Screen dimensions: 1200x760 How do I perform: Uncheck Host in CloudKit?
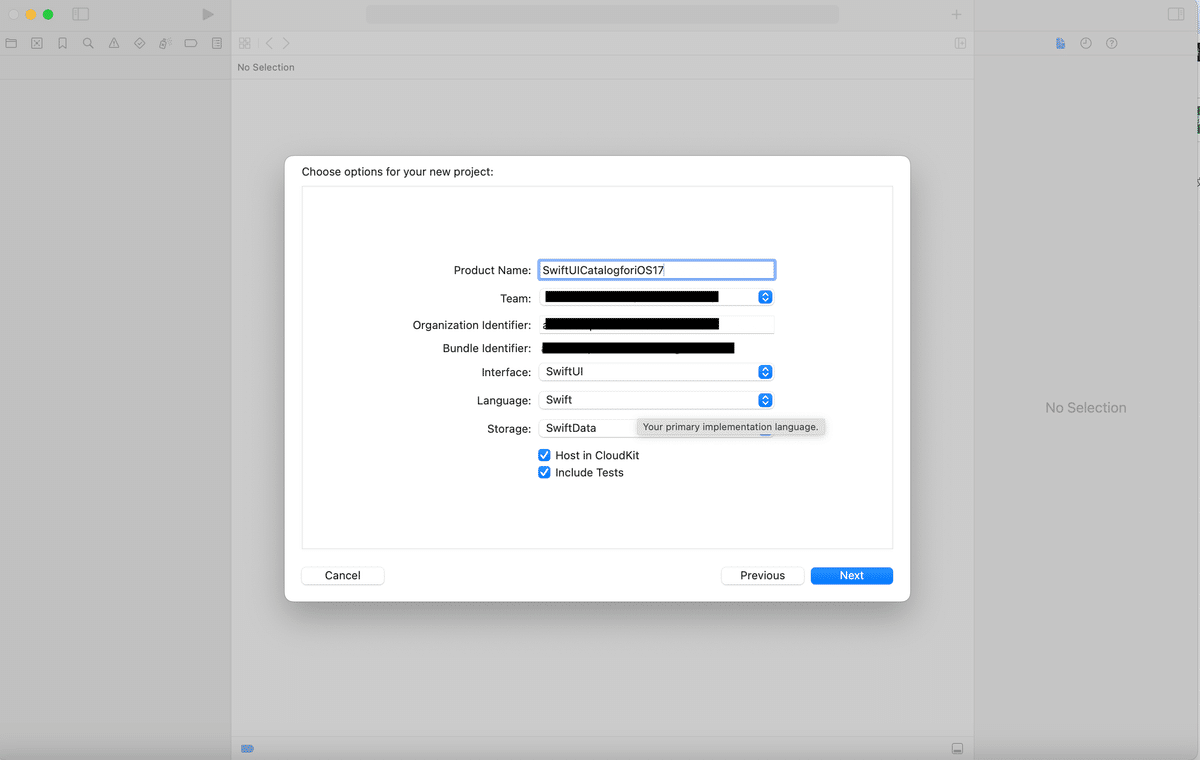tap(544, 455)
